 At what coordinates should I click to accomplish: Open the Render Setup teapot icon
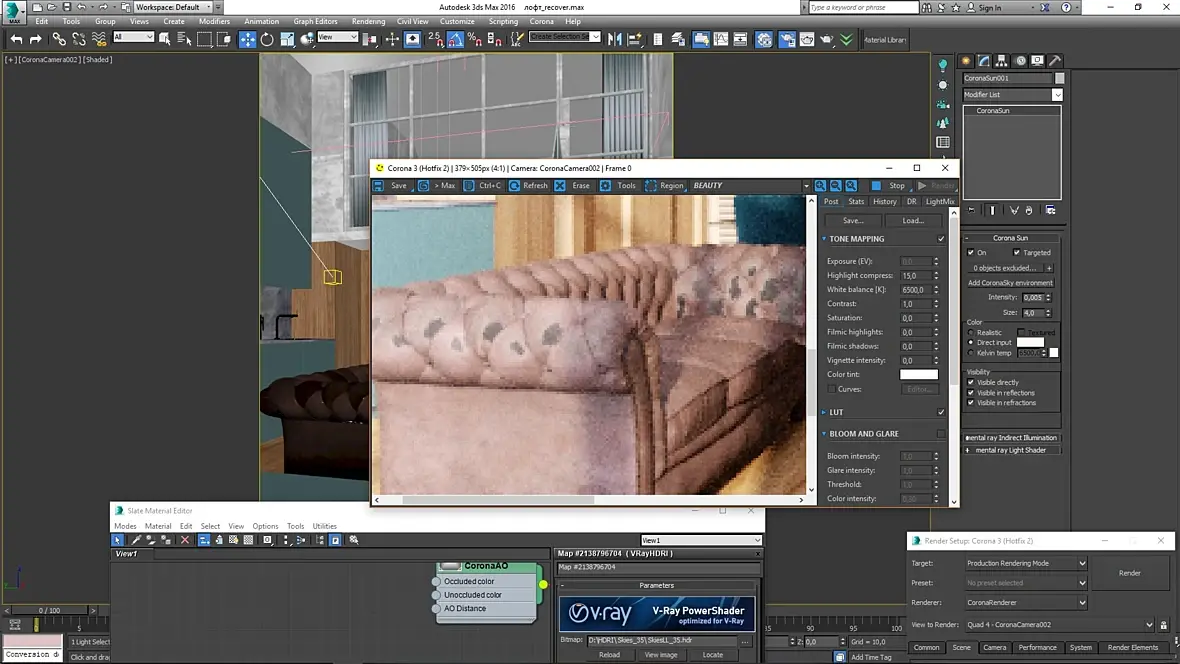(x=786, y=39)
